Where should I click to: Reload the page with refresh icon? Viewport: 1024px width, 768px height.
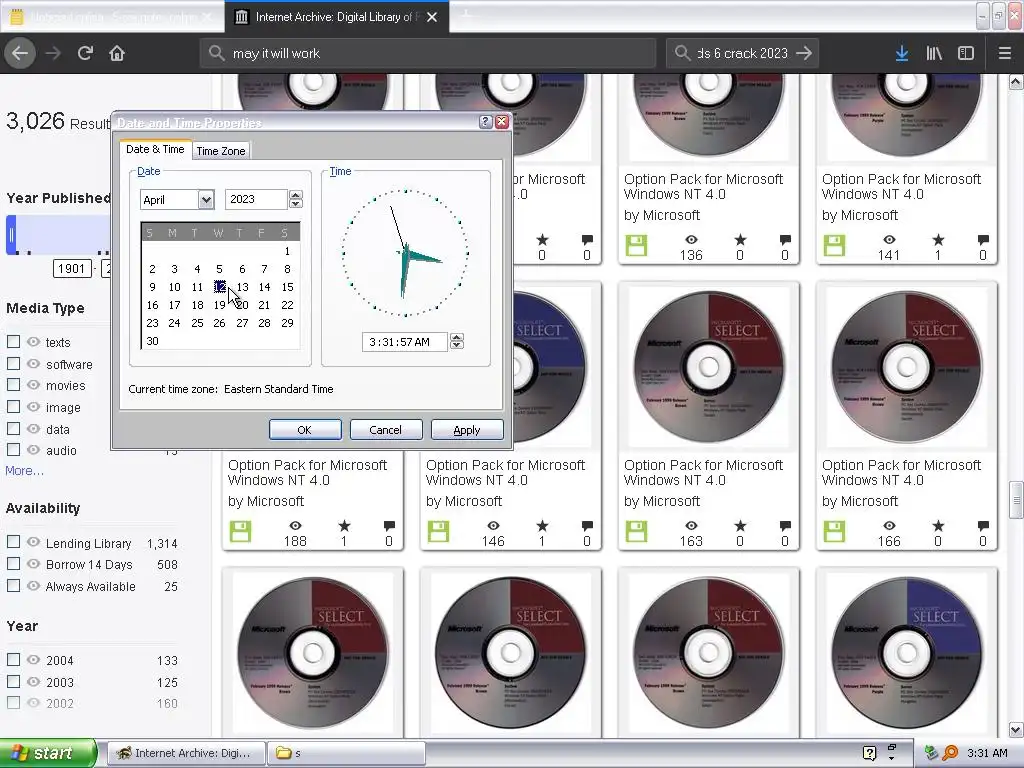tap(85, 54)
